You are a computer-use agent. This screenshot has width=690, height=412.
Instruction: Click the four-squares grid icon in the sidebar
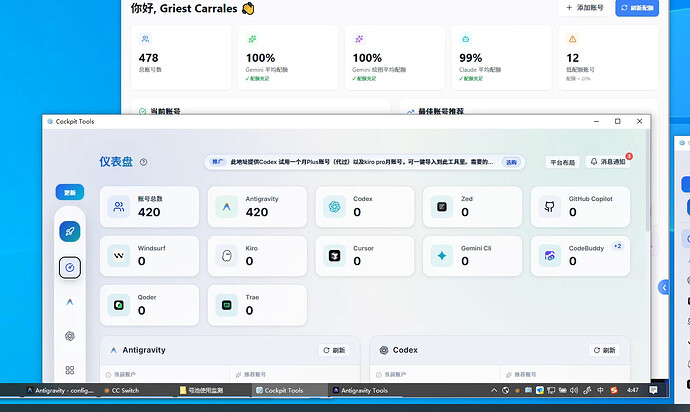point(70,370)
